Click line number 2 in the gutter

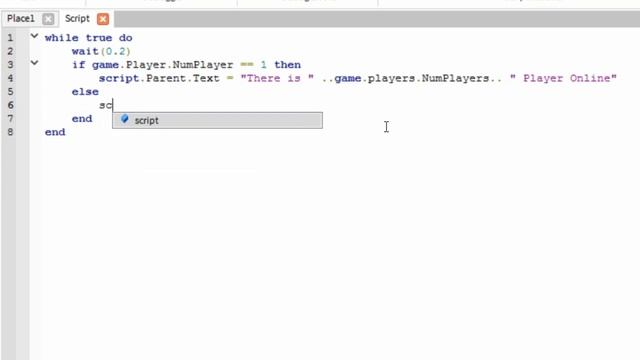[x=10, y=51]
